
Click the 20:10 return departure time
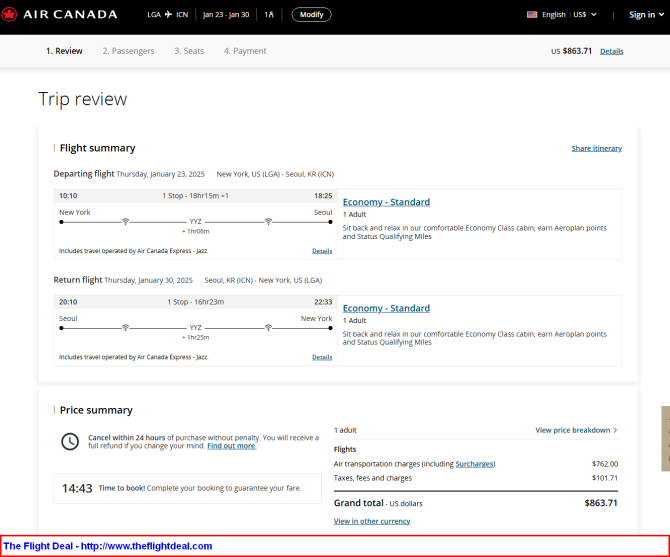68,302
